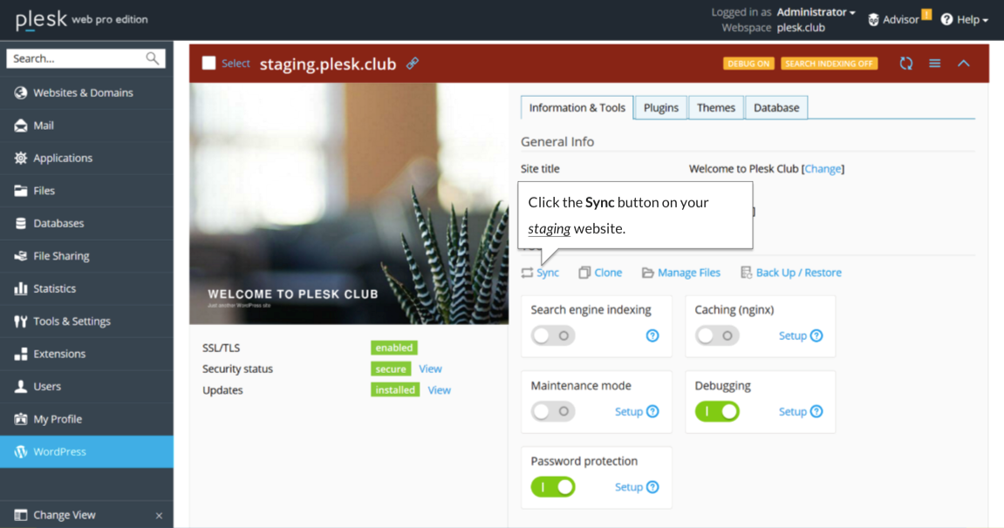
Task: Click Setup link for Maintenance mode
Action: click(629, 412)
